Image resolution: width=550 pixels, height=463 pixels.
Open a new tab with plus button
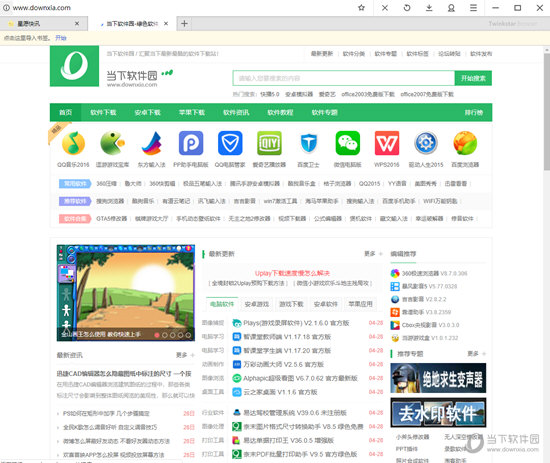point(184,24)
